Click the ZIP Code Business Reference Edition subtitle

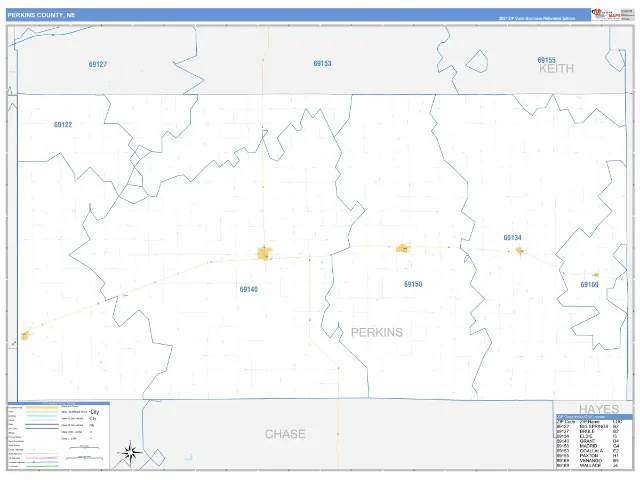point(537,18)
